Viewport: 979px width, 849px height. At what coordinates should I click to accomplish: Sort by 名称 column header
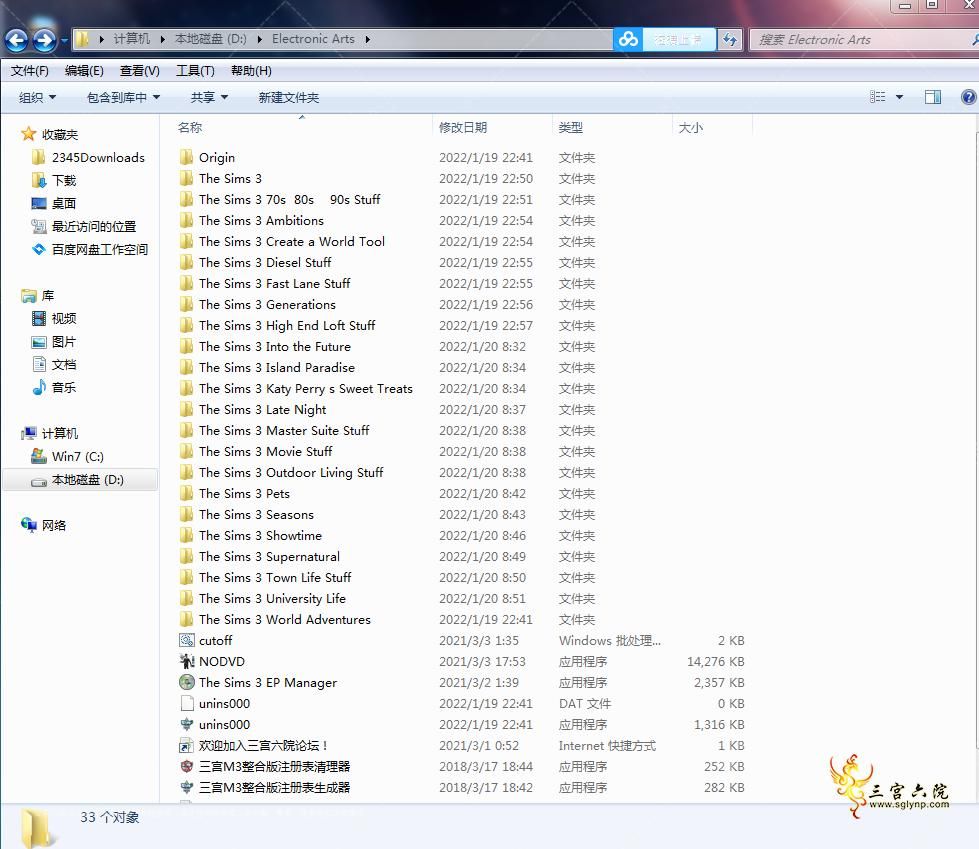point(190,127)
